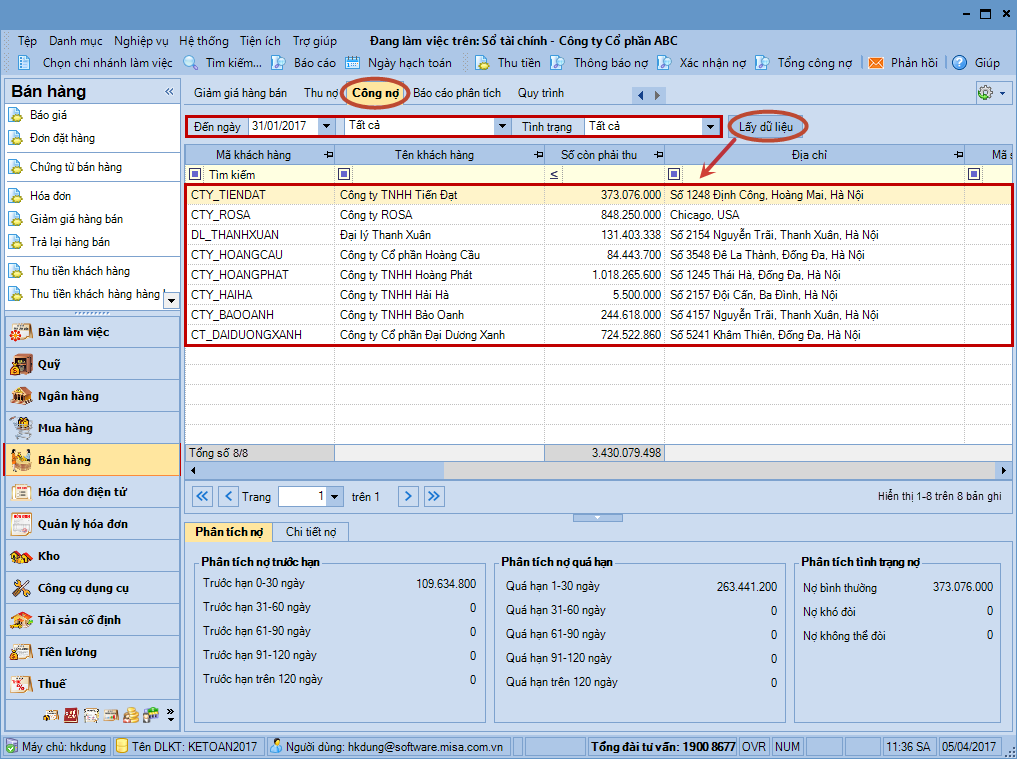
Task: Open Báo cáo from the toolbar
Action: [x=304, y=63]
